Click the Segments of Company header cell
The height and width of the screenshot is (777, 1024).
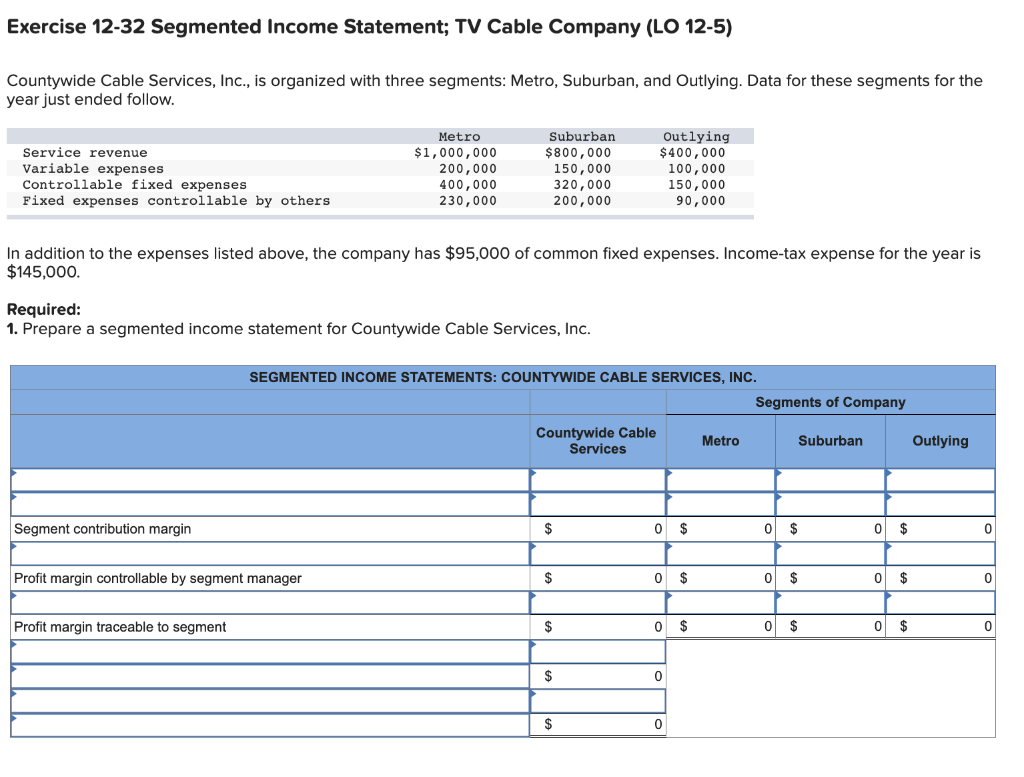pos(831,402)
